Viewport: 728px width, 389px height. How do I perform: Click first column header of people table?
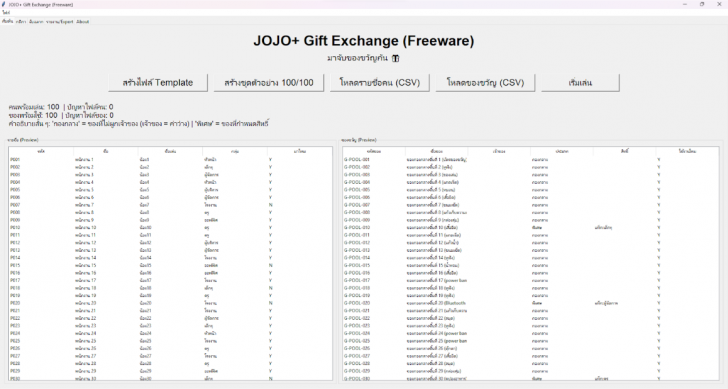point(41,151)
